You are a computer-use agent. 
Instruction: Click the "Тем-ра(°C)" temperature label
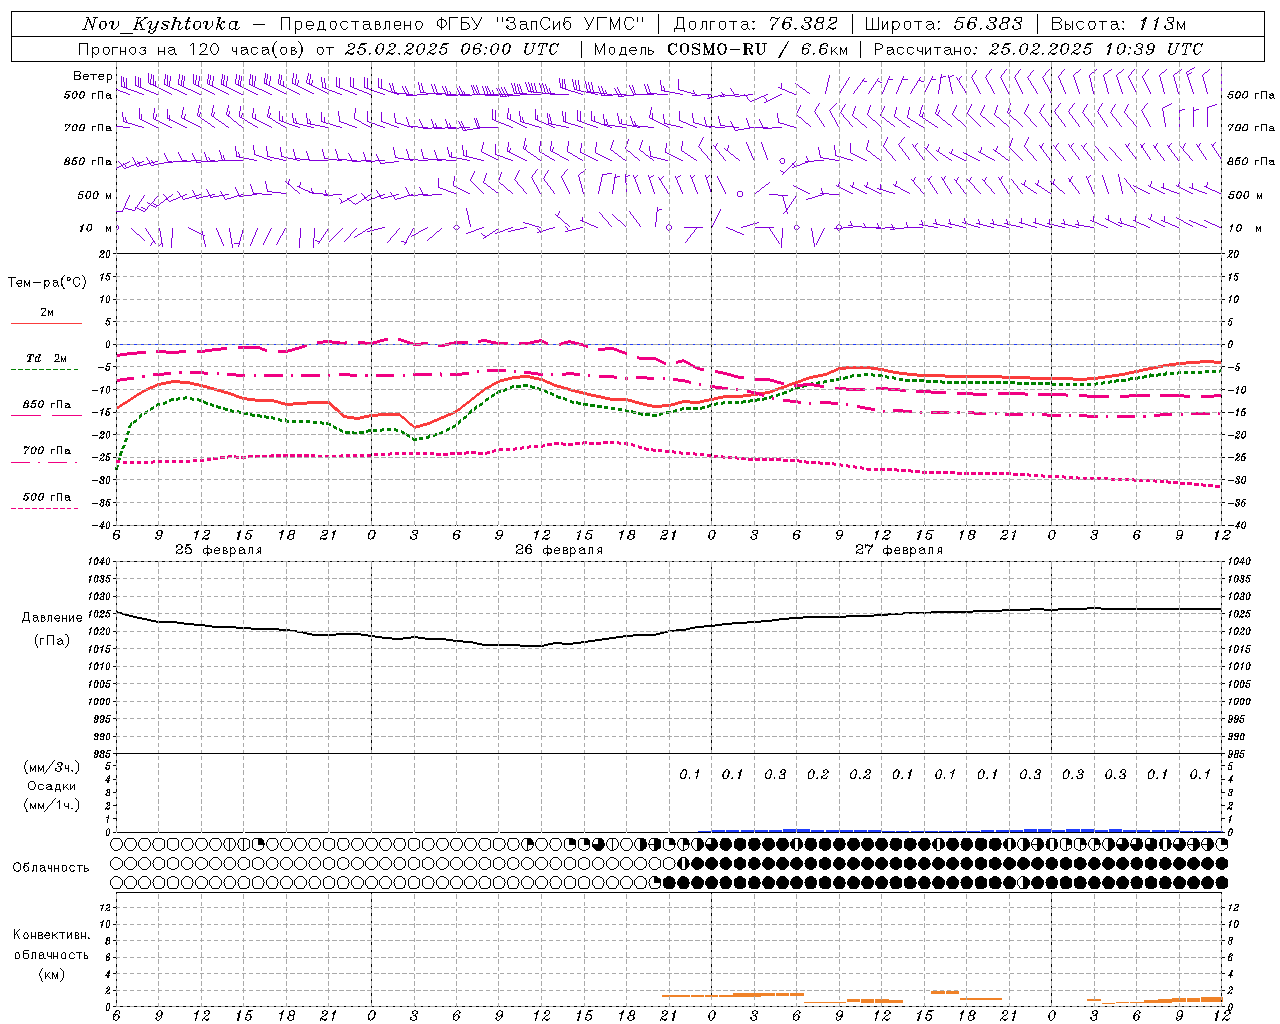47,282
